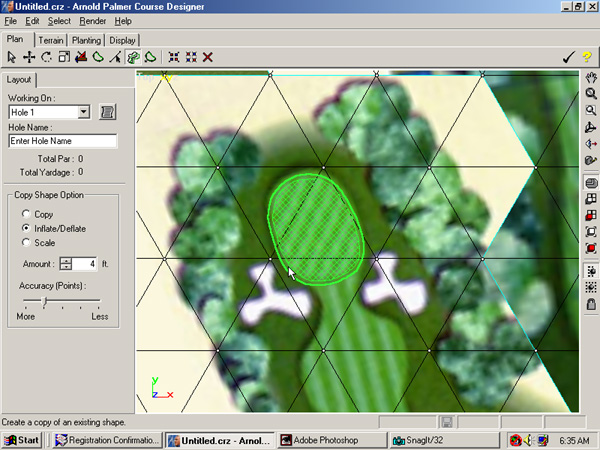The width and height of the screenshot is (600, 450).
Task: Switch to the Display tab
Action: [122, 41]
